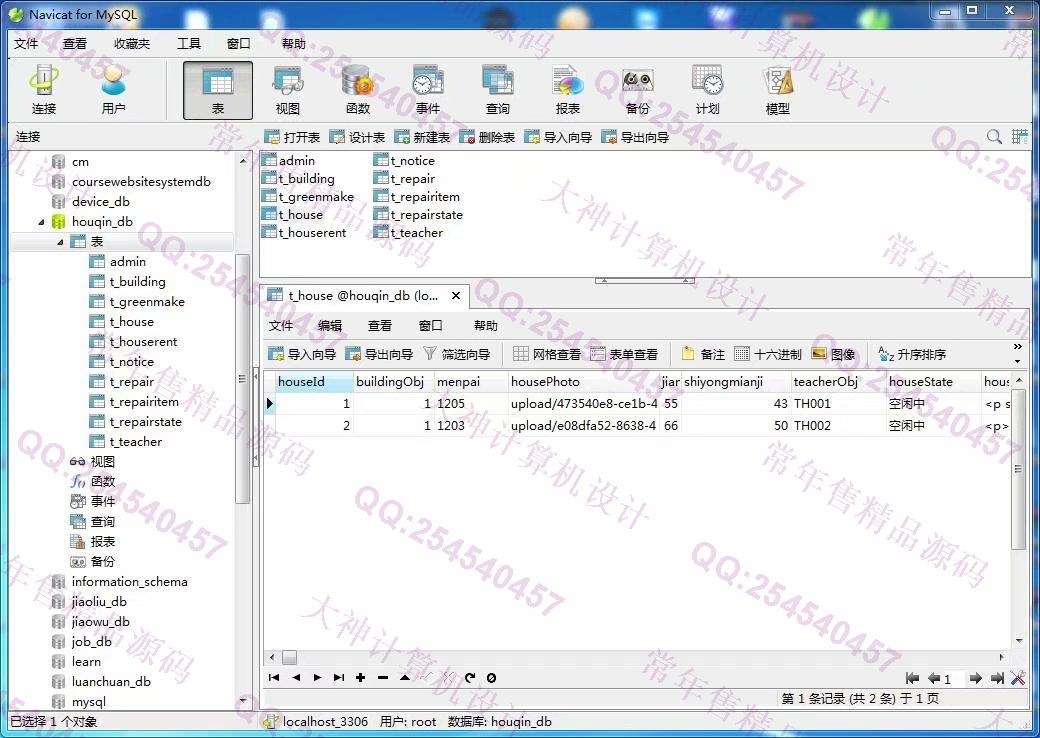Click the 备份 (Backup) toolbar icon

pos(637,90)
